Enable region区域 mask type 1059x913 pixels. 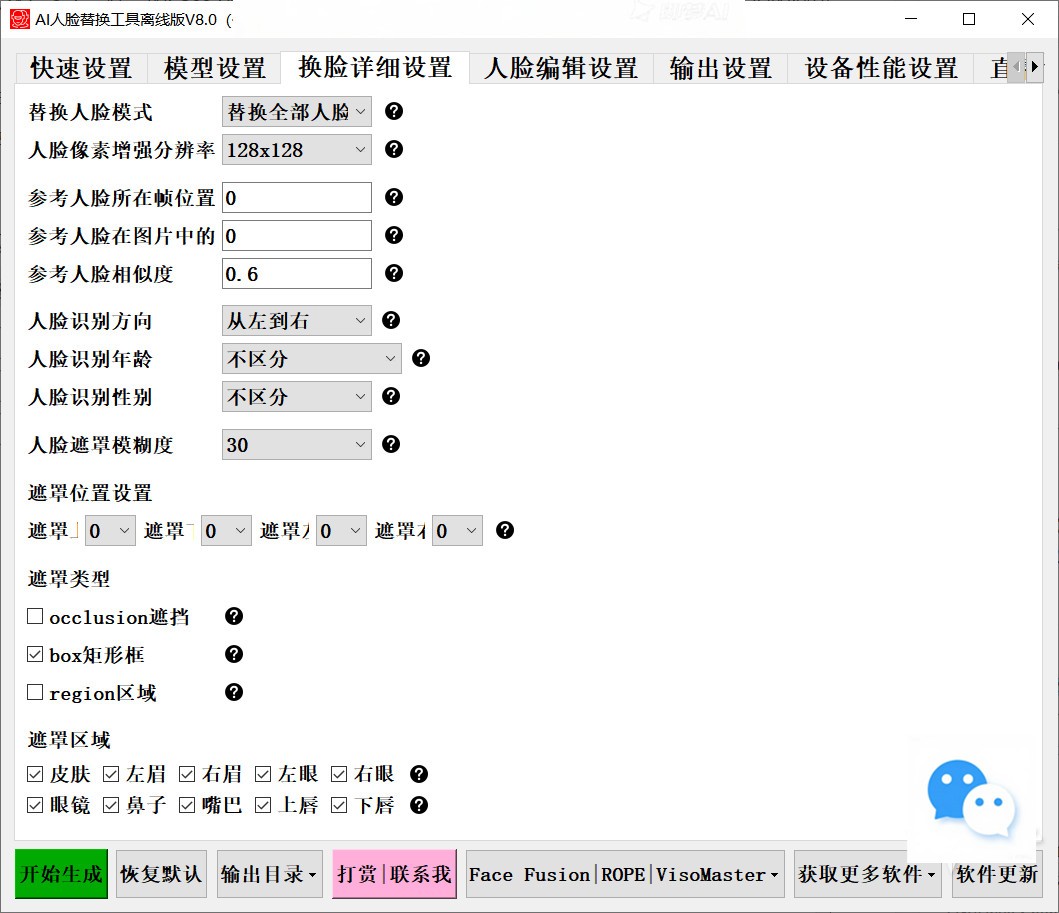pos(35,692)
